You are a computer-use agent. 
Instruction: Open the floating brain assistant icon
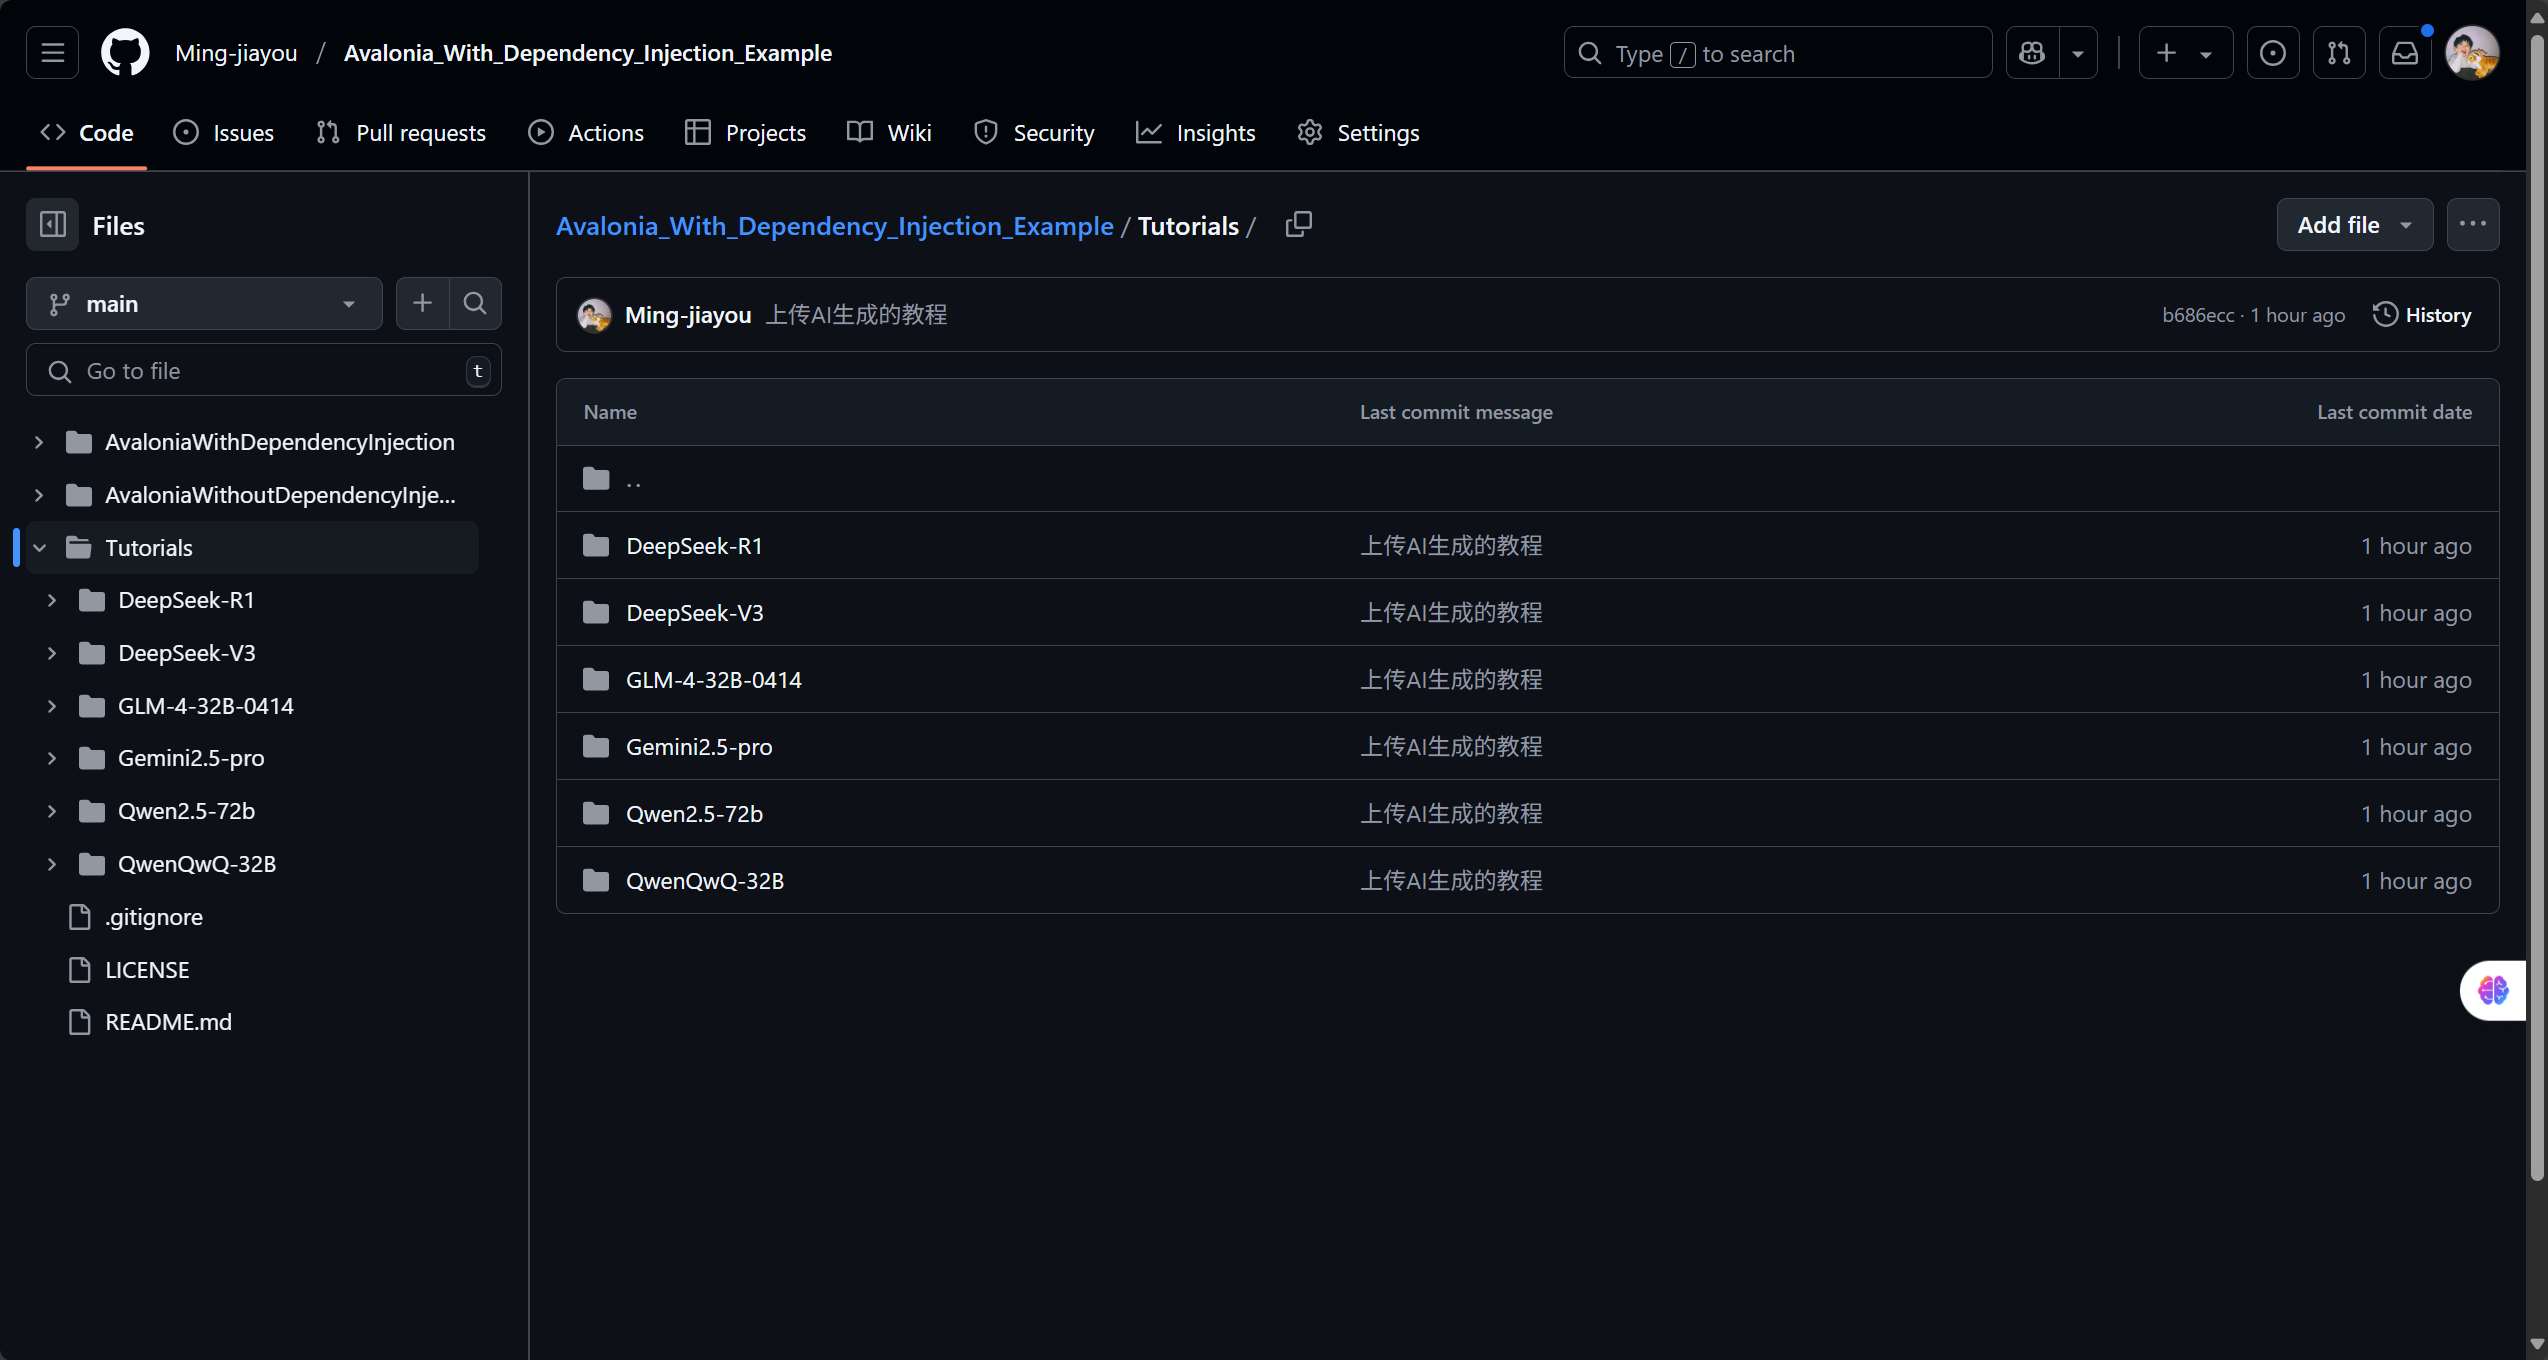point(2492,990)
